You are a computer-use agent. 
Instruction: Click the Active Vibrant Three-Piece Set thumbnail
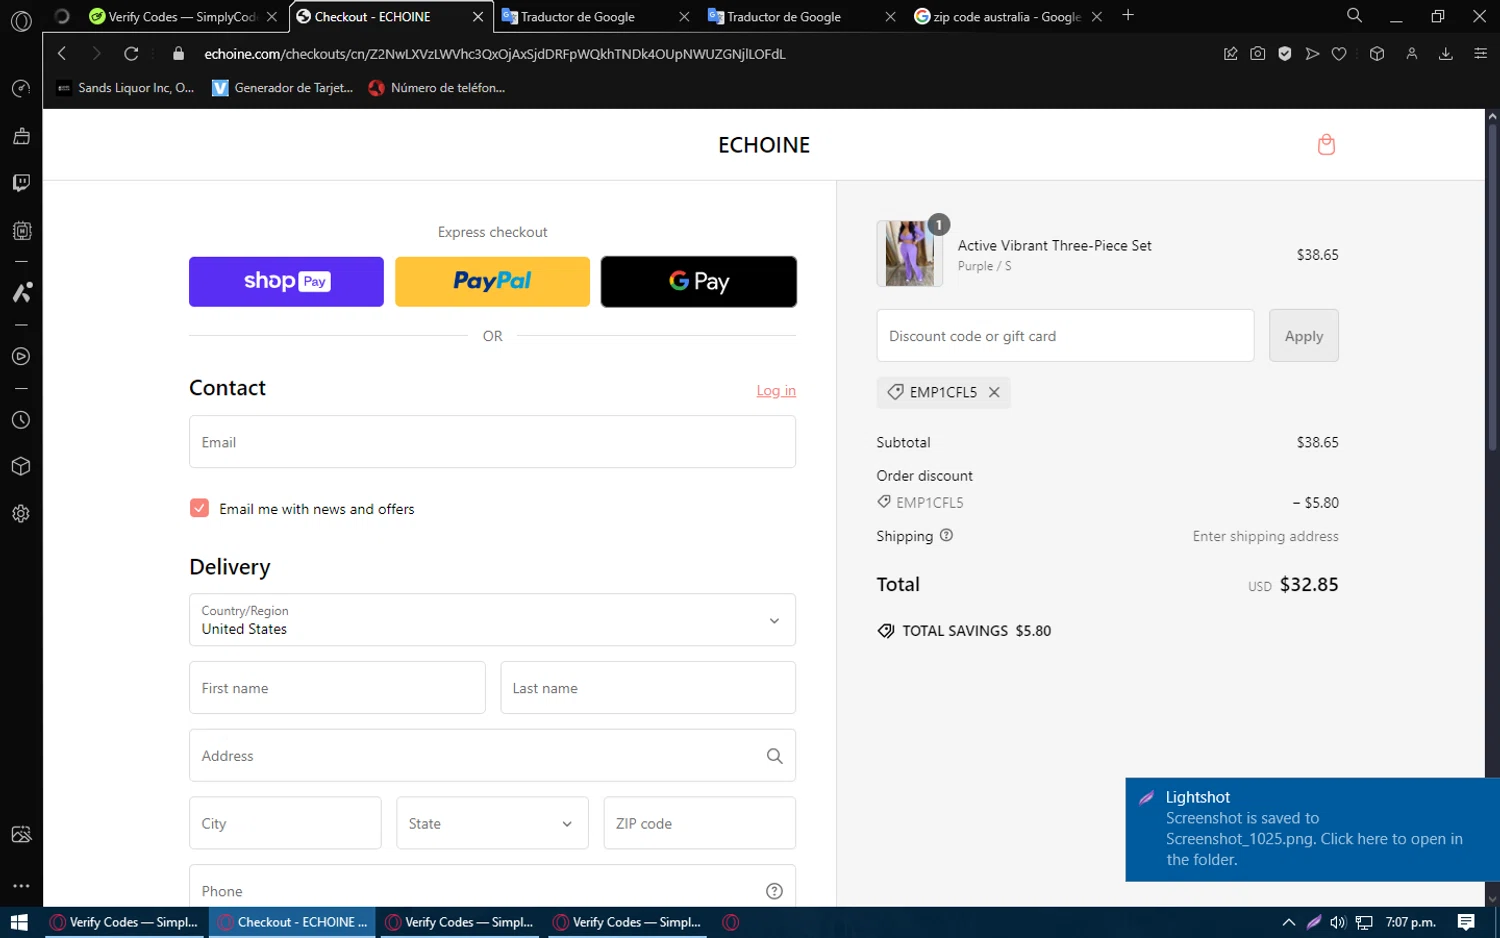point(910,254)
